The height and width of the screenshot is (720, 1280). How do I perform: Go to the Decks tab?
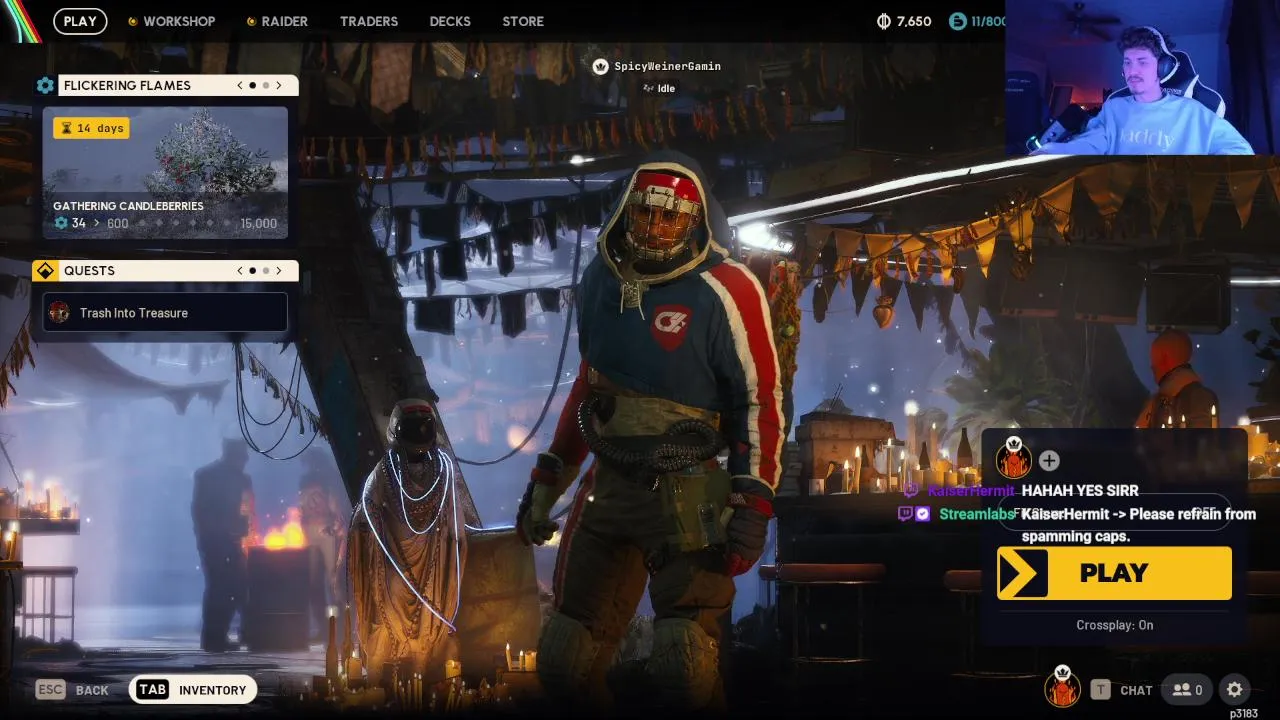(450, 21)
